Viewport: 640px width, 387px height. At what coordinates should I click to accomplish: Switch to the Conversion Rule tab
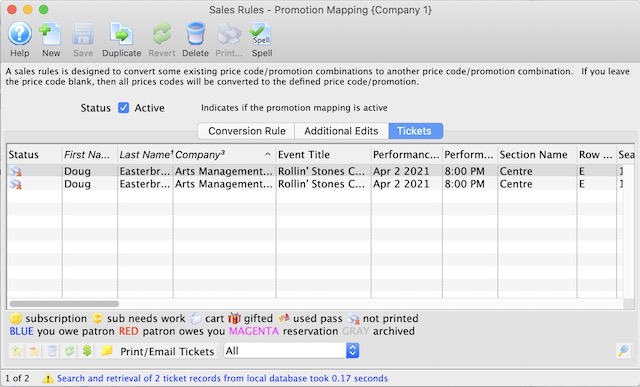click(247, 131)
